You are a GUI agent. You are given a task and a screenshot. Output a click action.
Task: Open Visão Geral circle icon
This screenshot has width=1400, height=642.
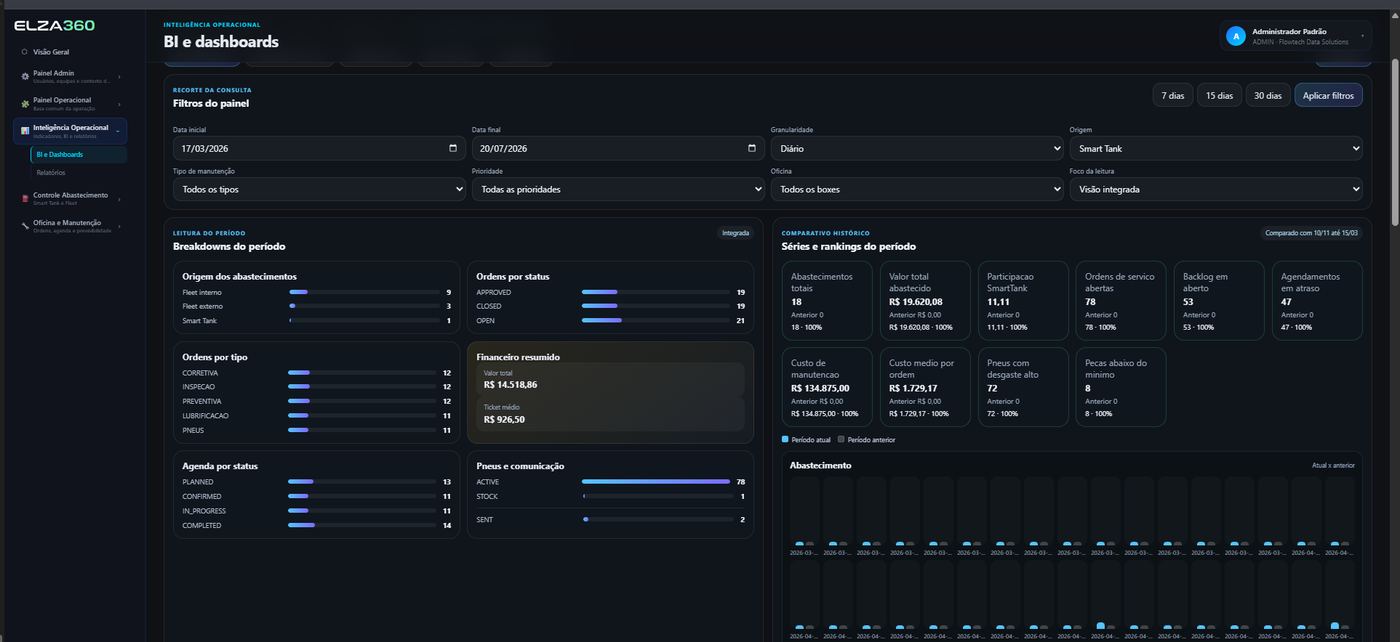coord(24,52)
